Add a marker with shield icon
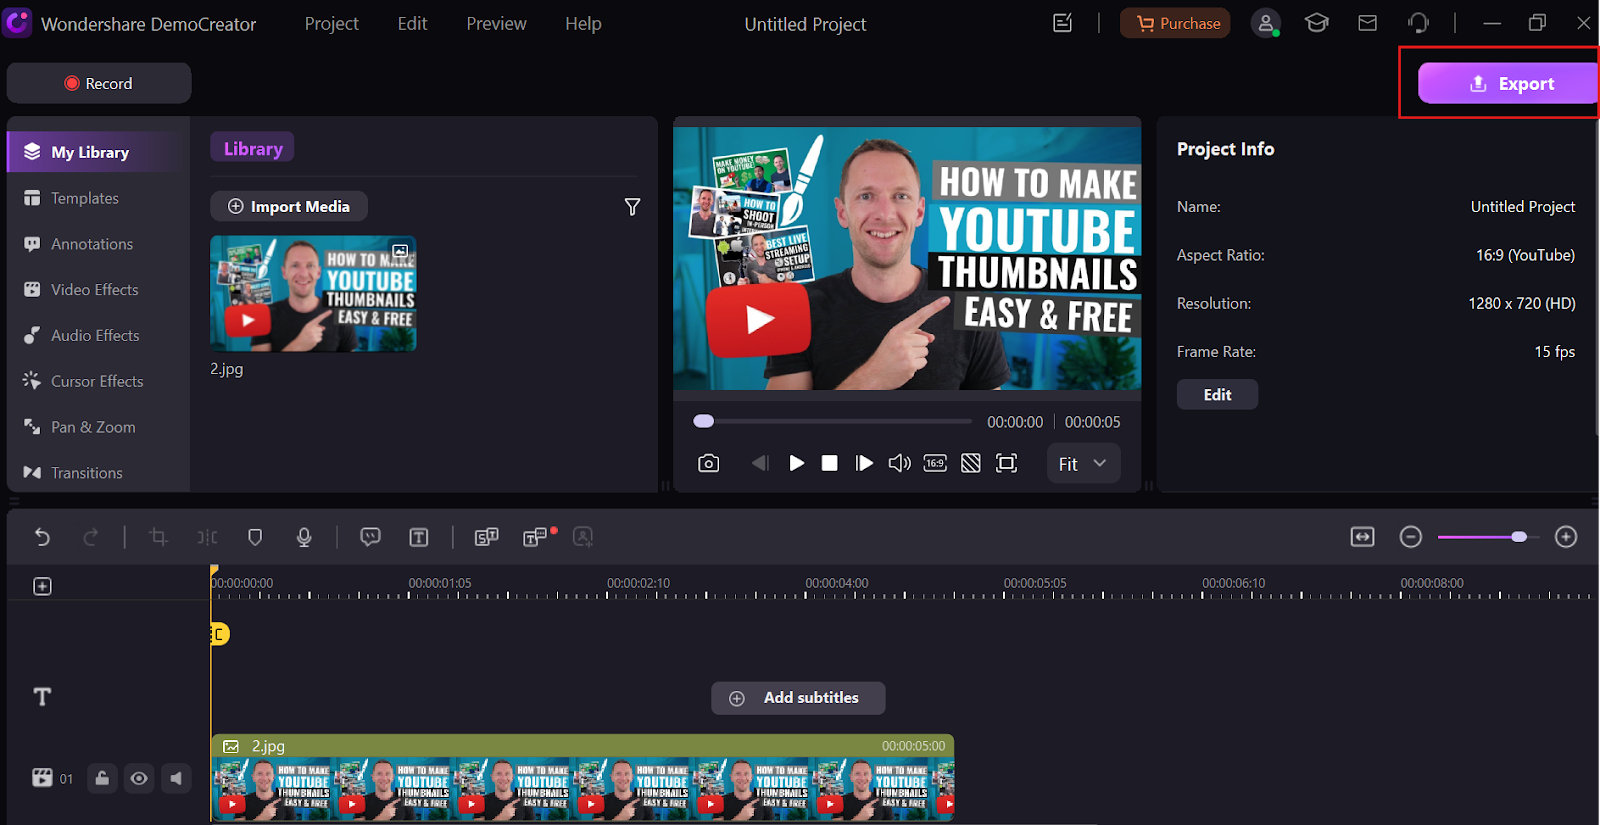The height and width of the screenshot is (825, 1600). pyautogui.click(x=255, y=537)
